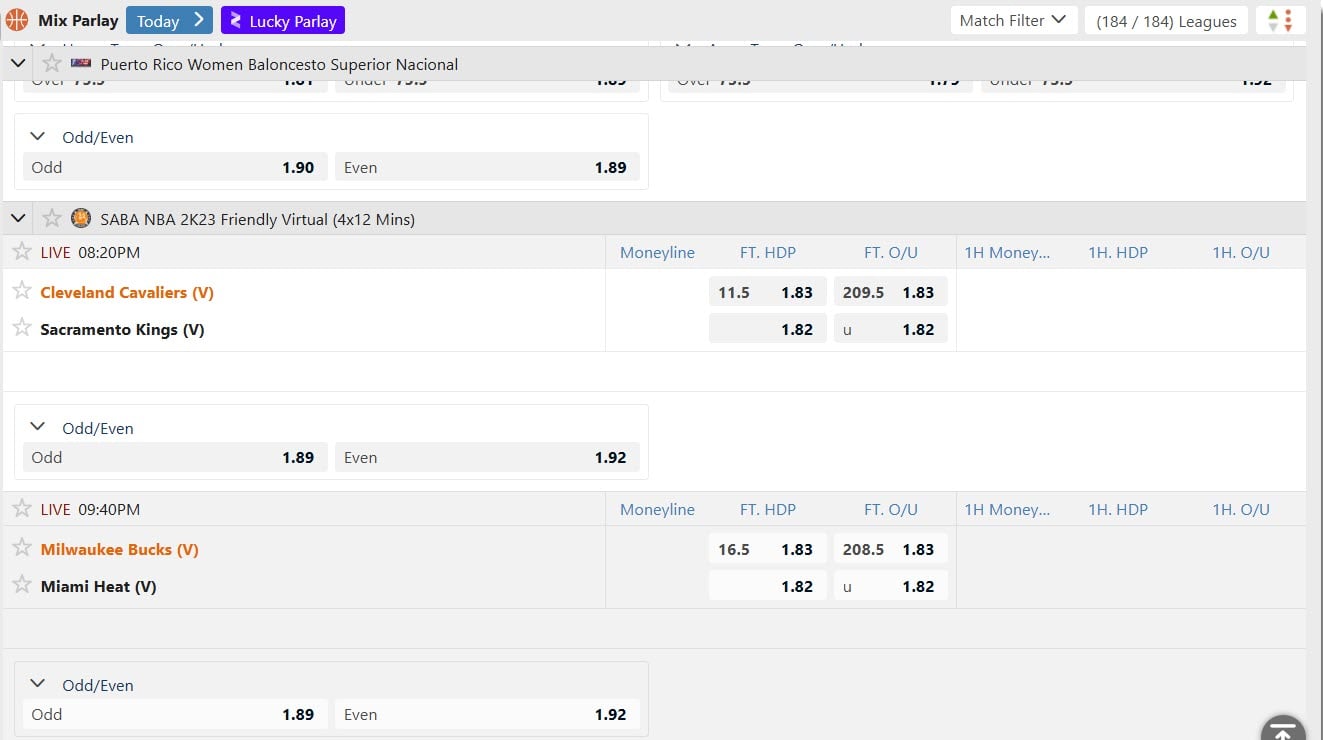This screenshot has width=1323, height=740.
Task: Toggle favorite star on Miami Heat (V)
Action: (x=21, y=586)
